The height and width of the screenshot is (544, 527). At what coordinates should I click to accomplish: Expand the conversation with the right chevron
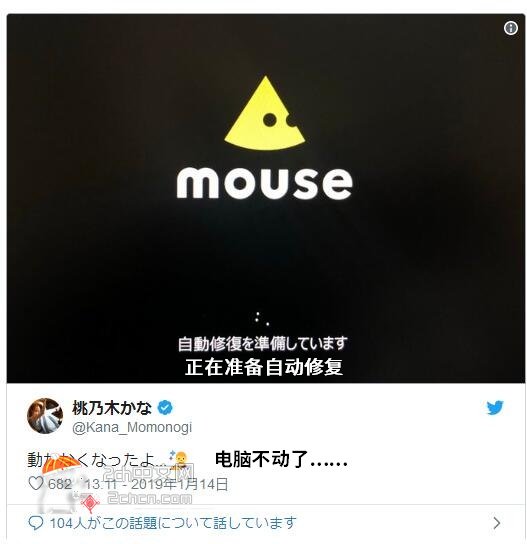pos(497,523)
